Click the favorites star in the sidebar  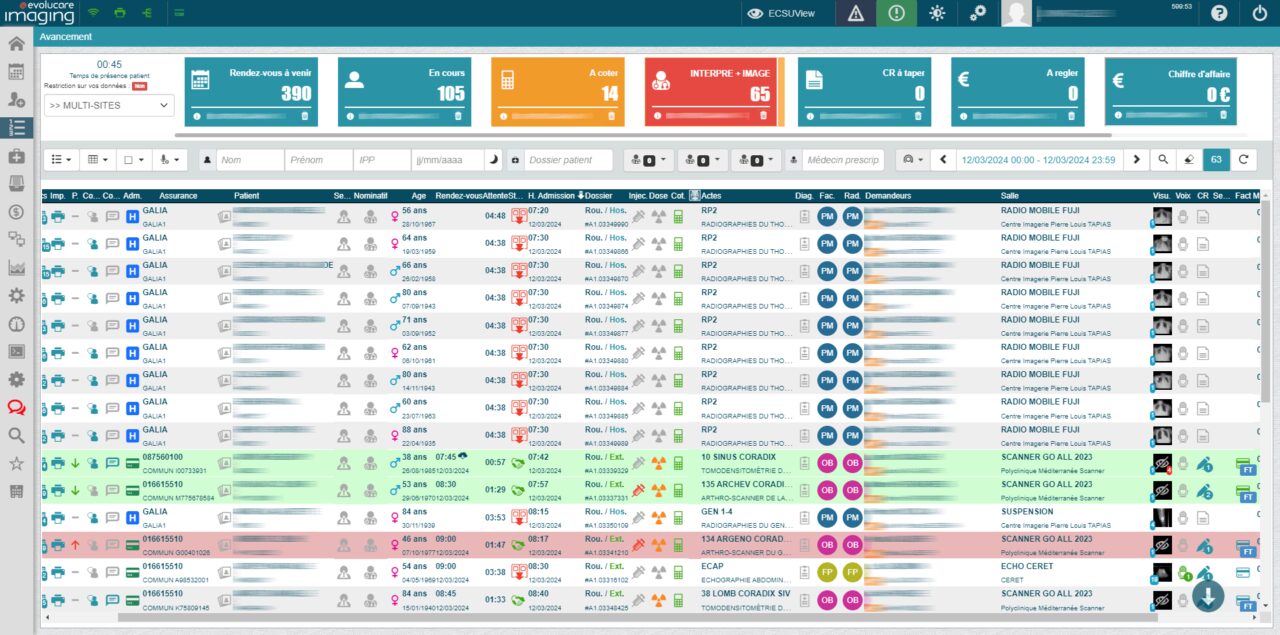click(x=14, y=463)
